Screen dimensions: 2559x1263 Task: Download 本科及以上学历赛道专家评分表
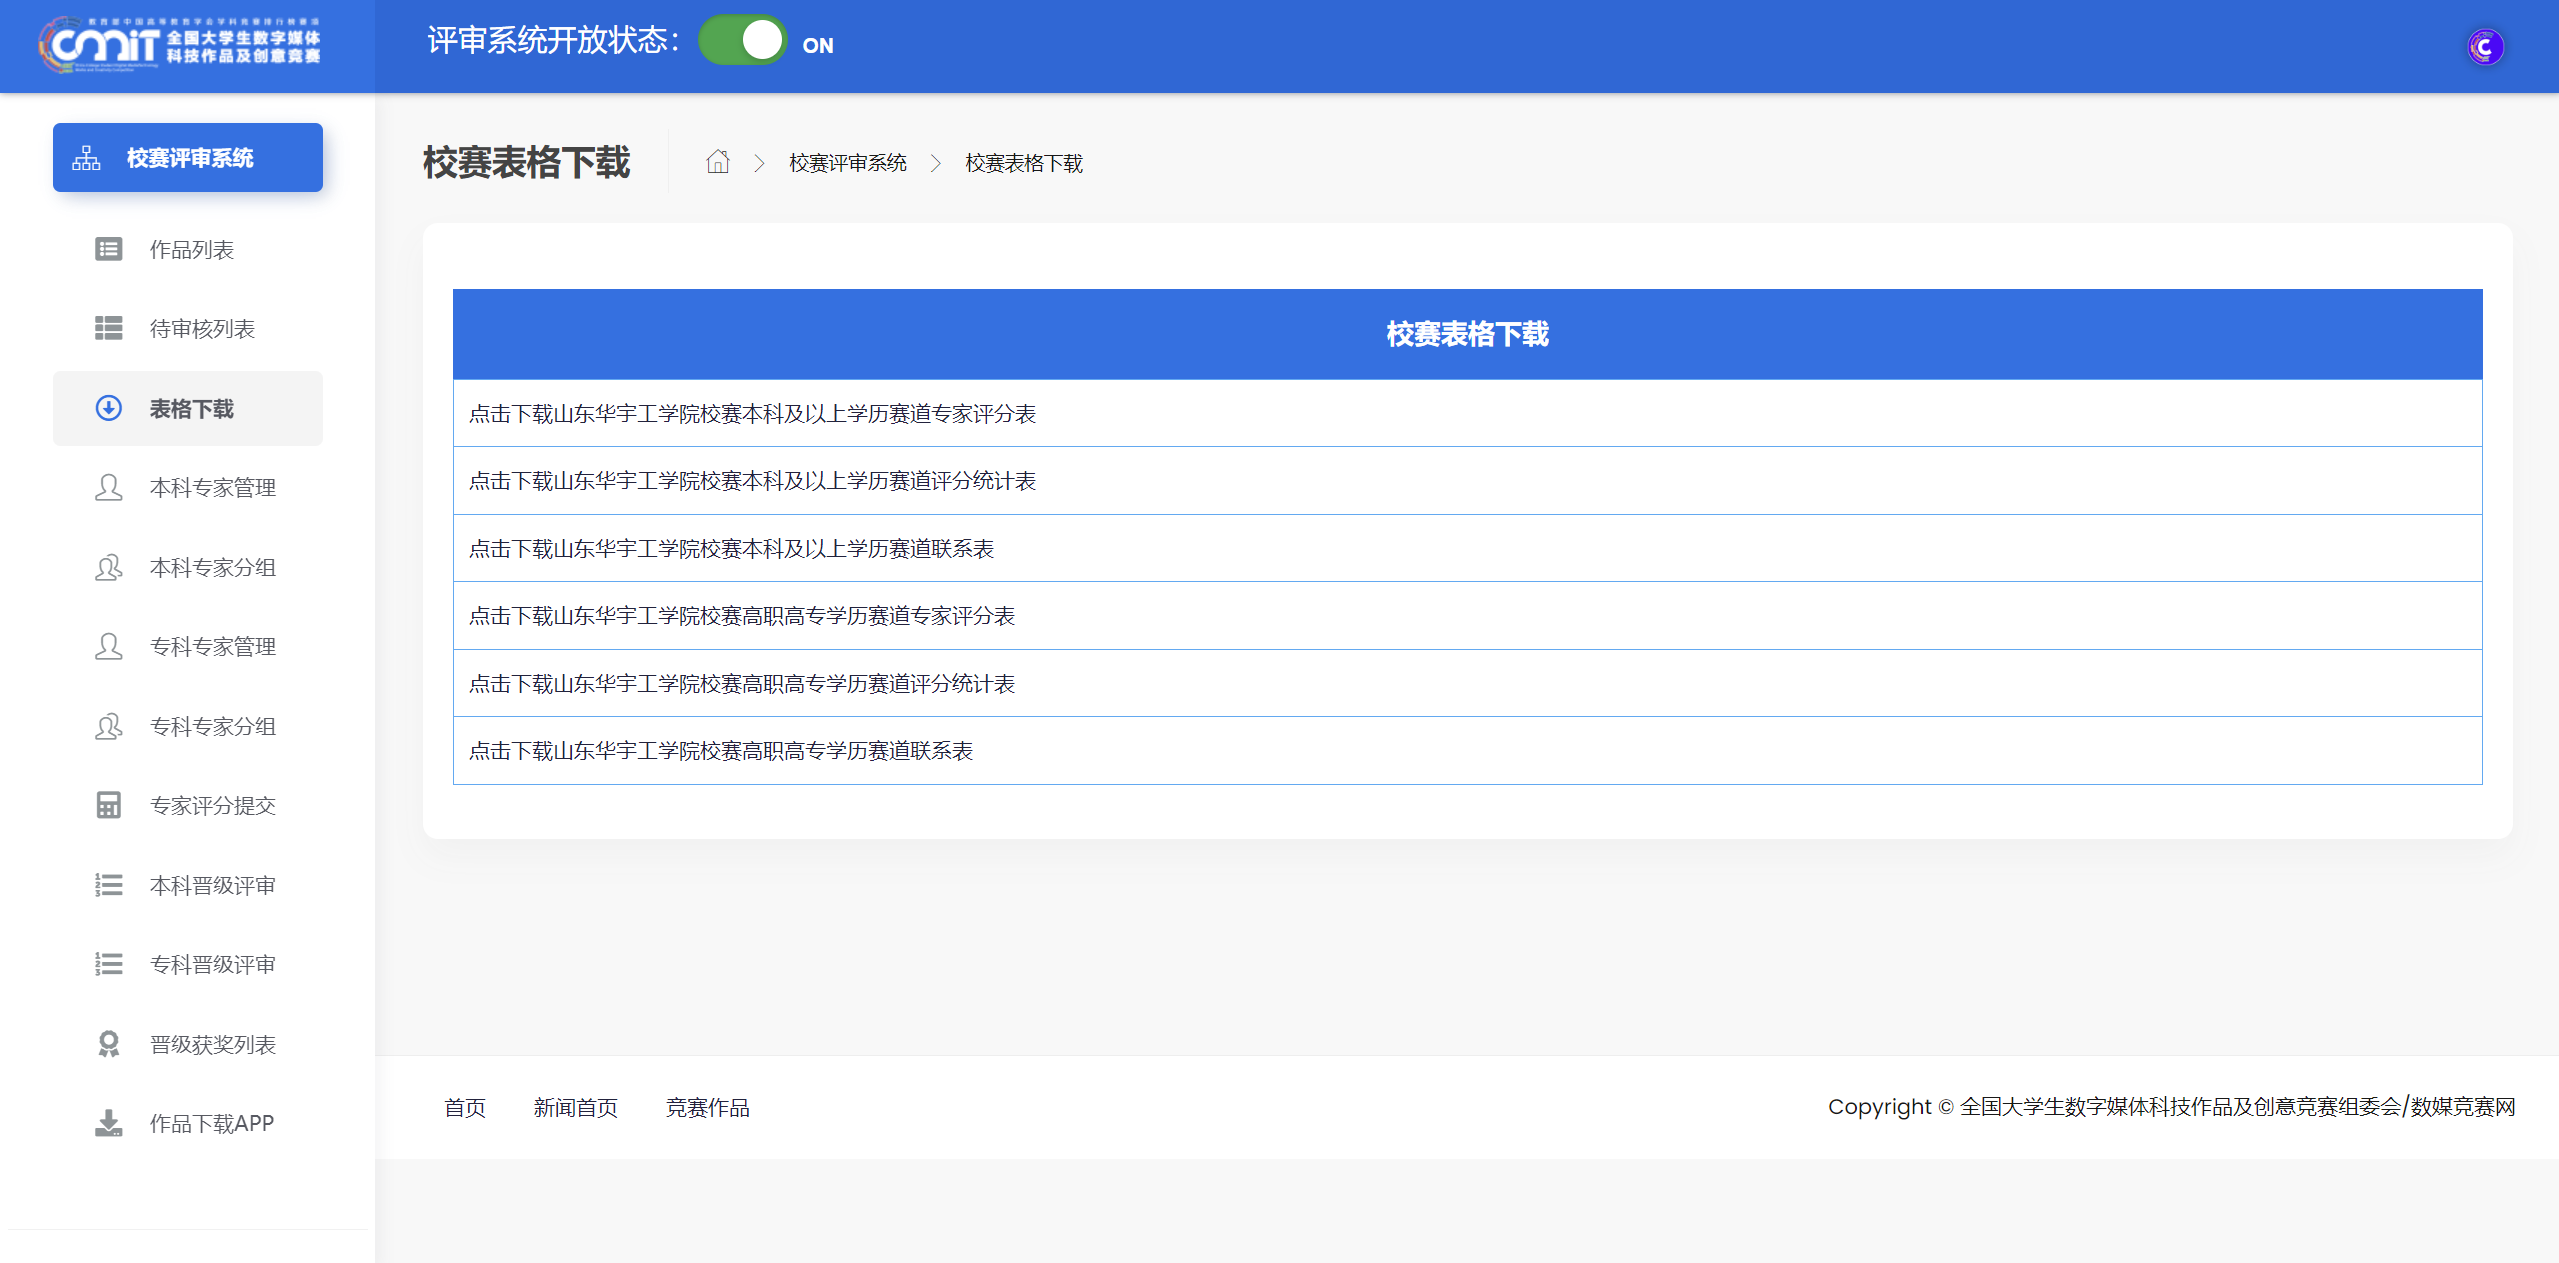coord(752,413)
